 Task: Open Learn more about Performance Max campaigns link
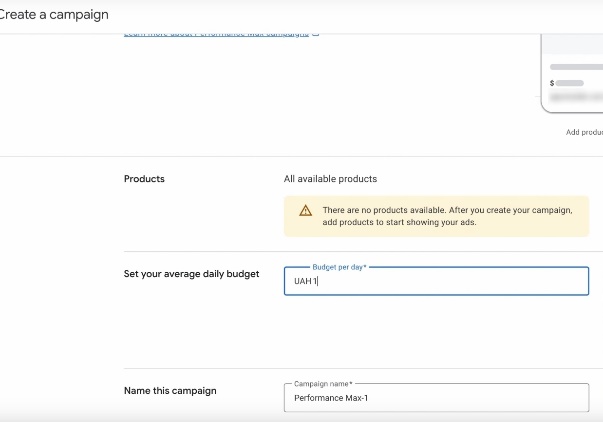pyautogui.click(x=216, y=34)
